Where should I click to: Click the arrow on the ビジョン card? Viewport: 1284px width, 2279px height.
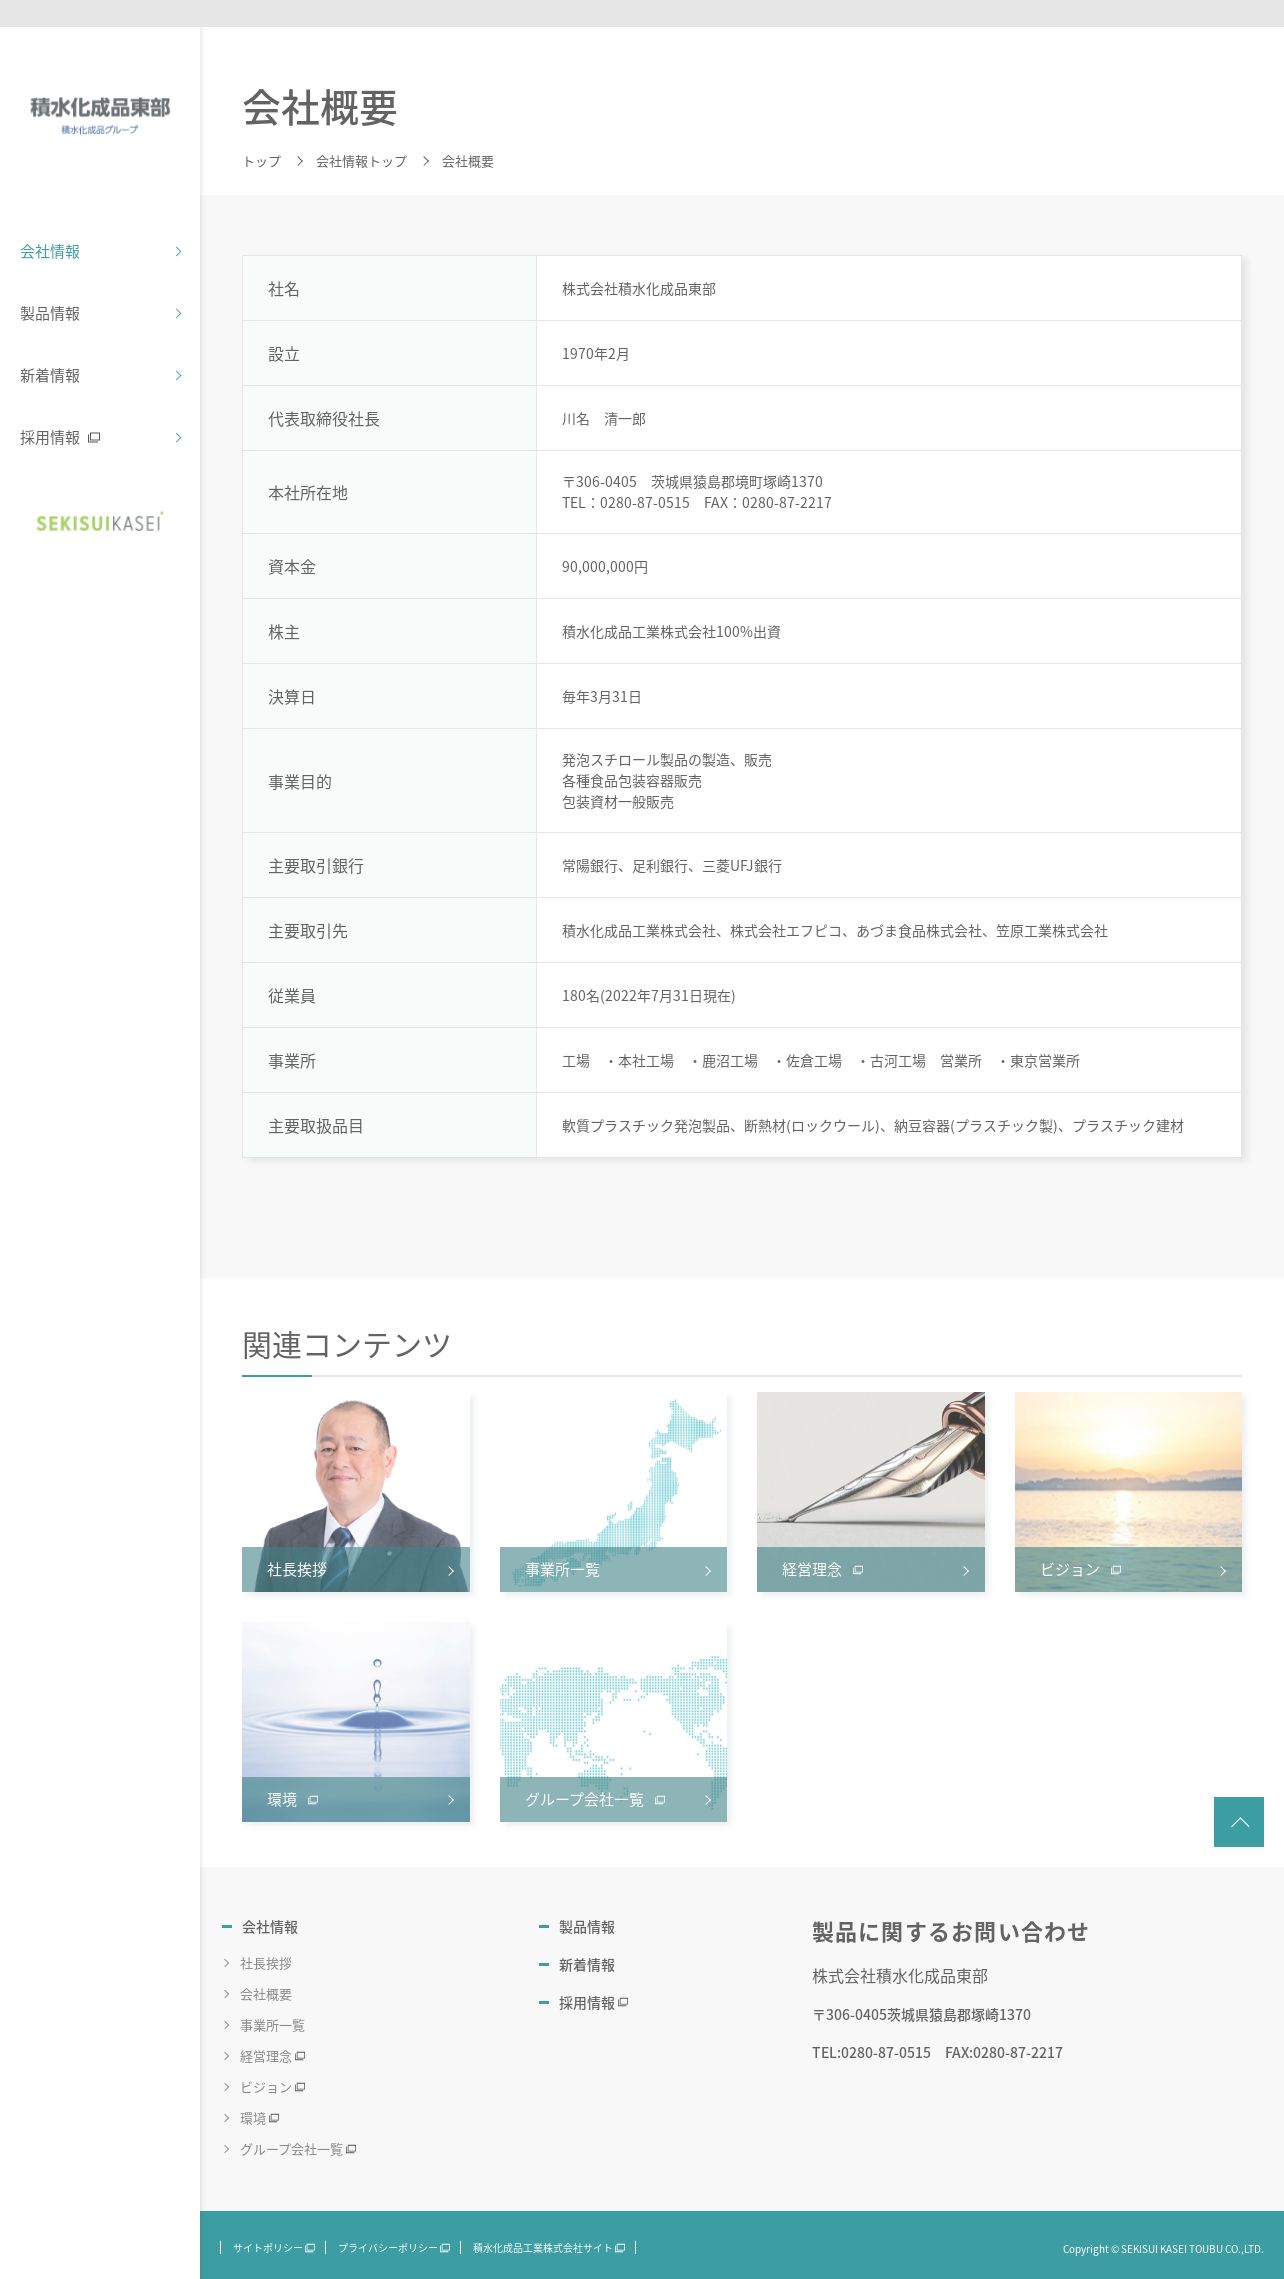(1223, 1571)
